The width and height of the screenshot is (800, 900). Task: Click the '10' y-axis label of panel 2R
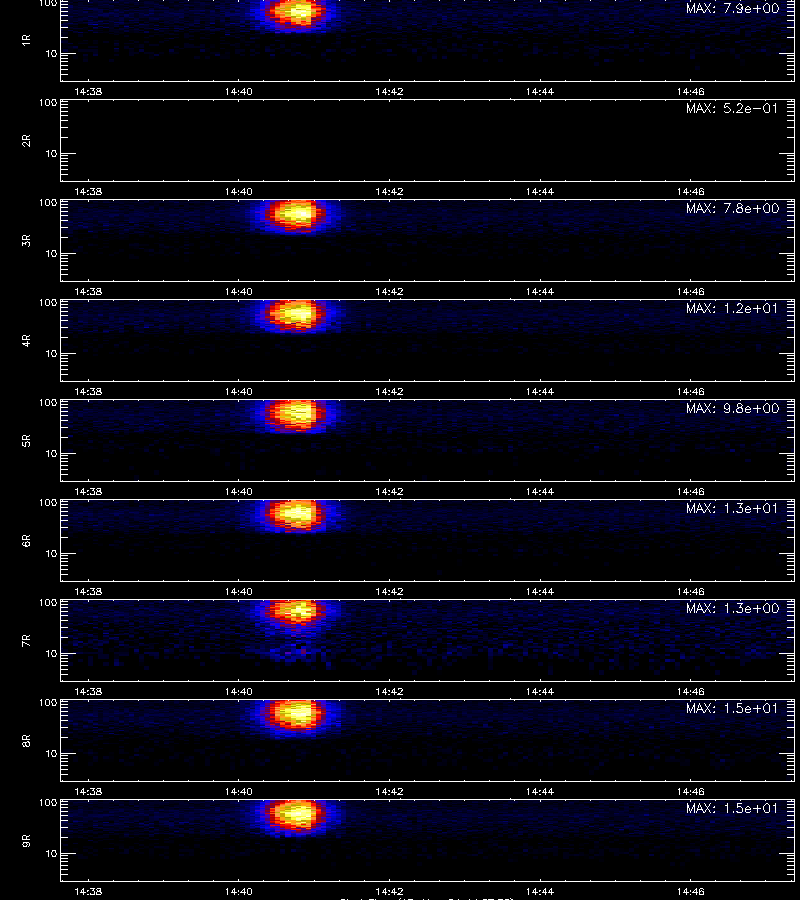pyautogui.click(x=52, y=153)
